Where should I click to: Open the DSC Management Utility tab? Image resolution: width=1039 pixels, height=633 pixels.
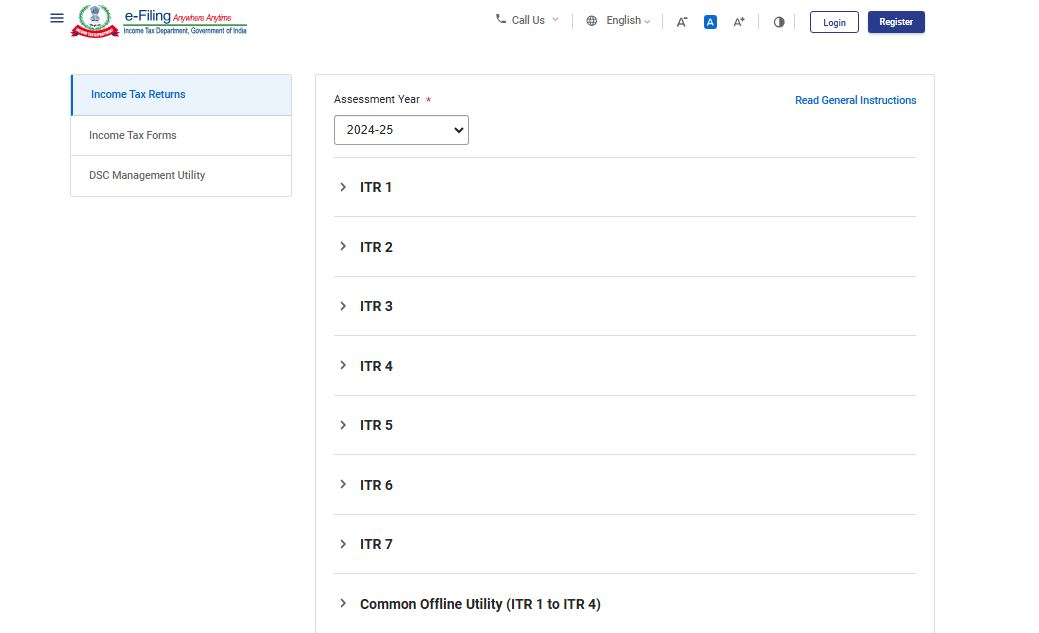pyautogui.click(x=181, y=175)
